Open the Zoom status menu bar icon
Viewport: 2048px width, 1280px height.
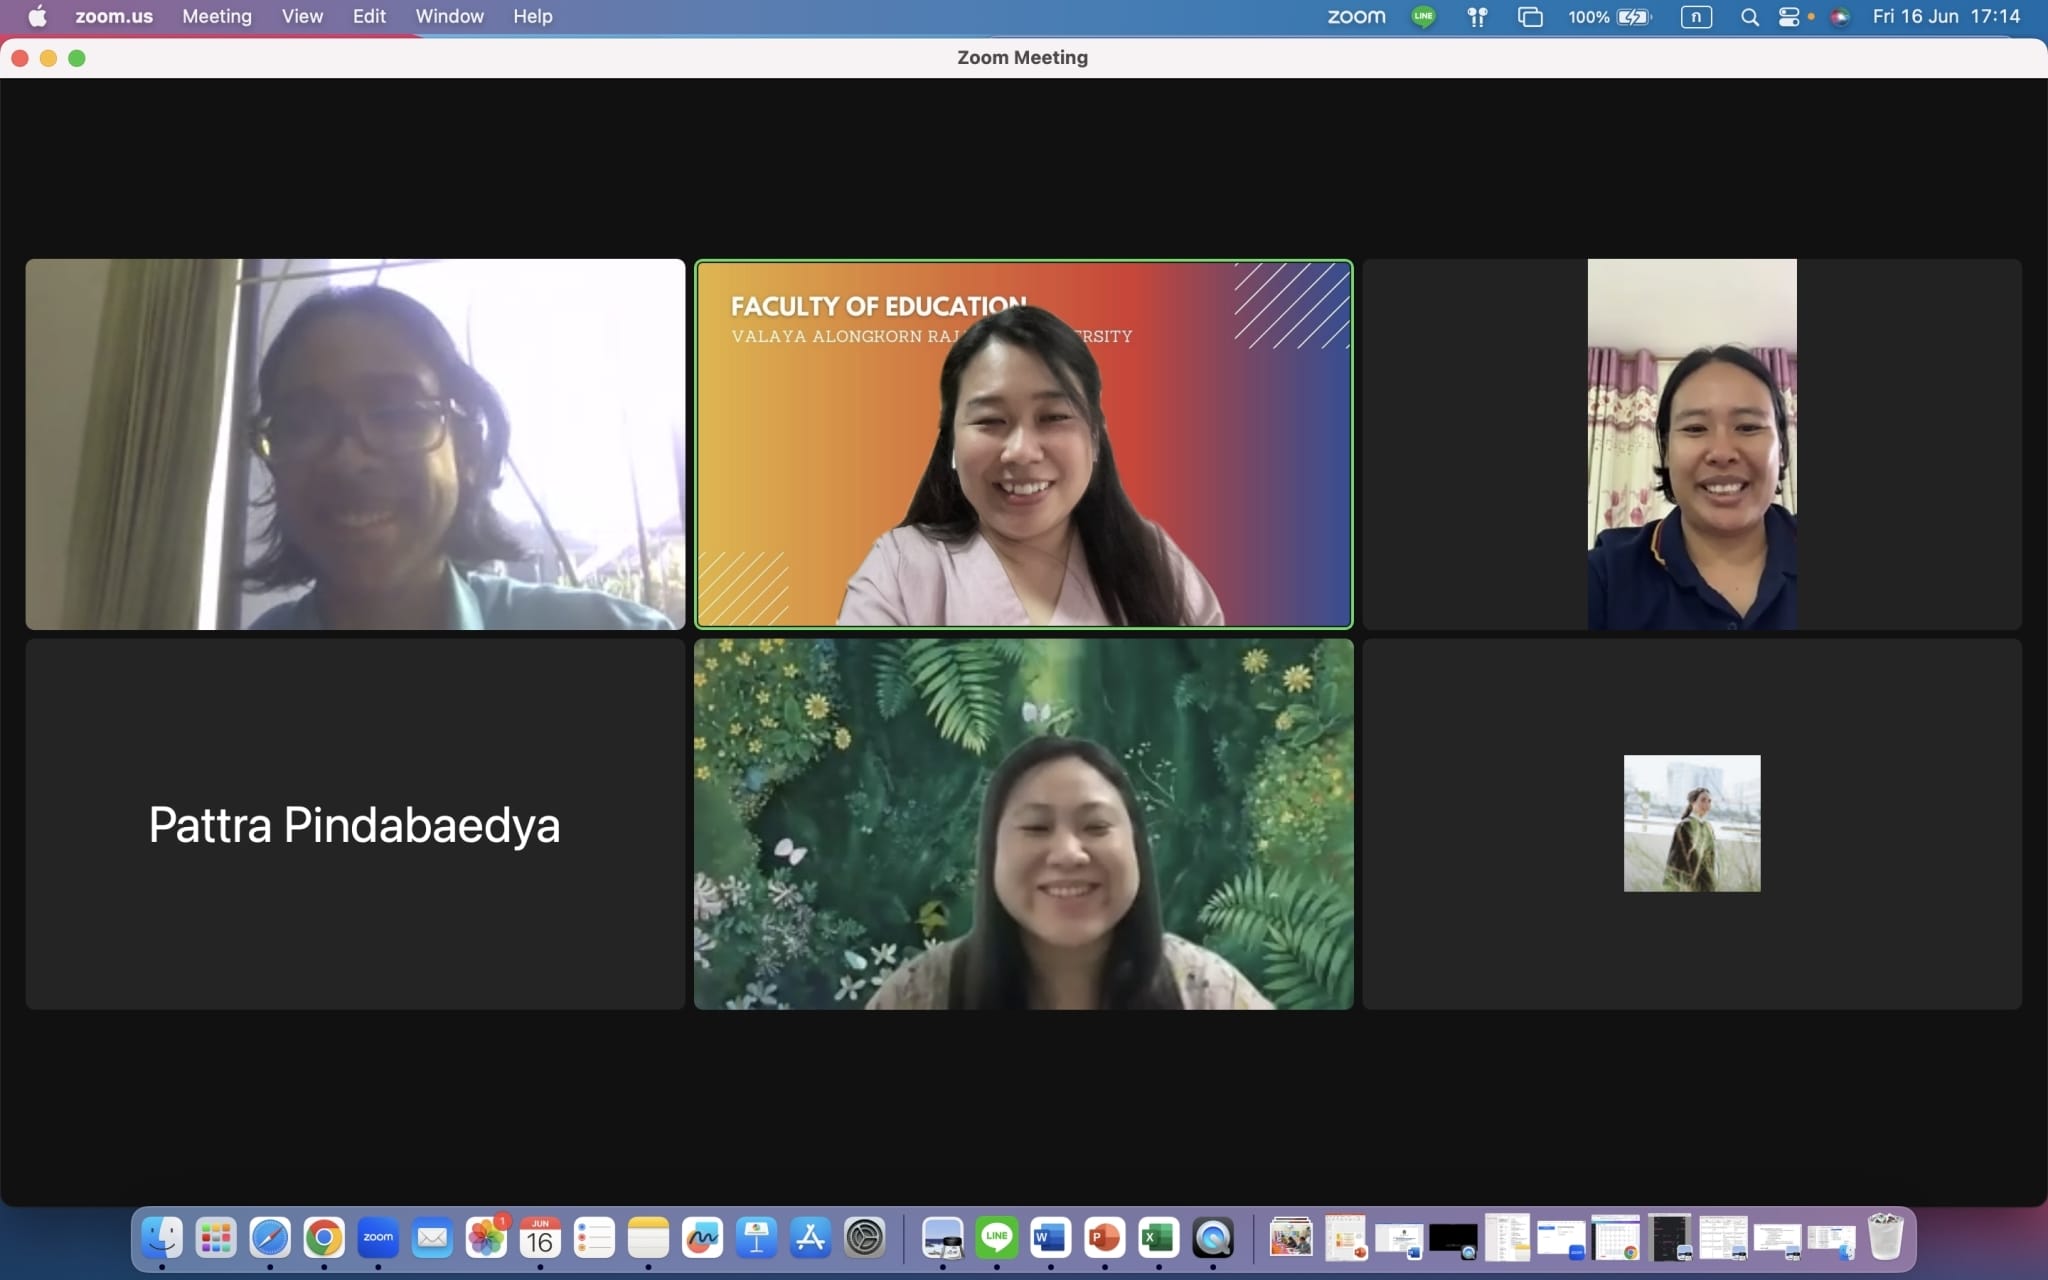[x=1356, y=16]
